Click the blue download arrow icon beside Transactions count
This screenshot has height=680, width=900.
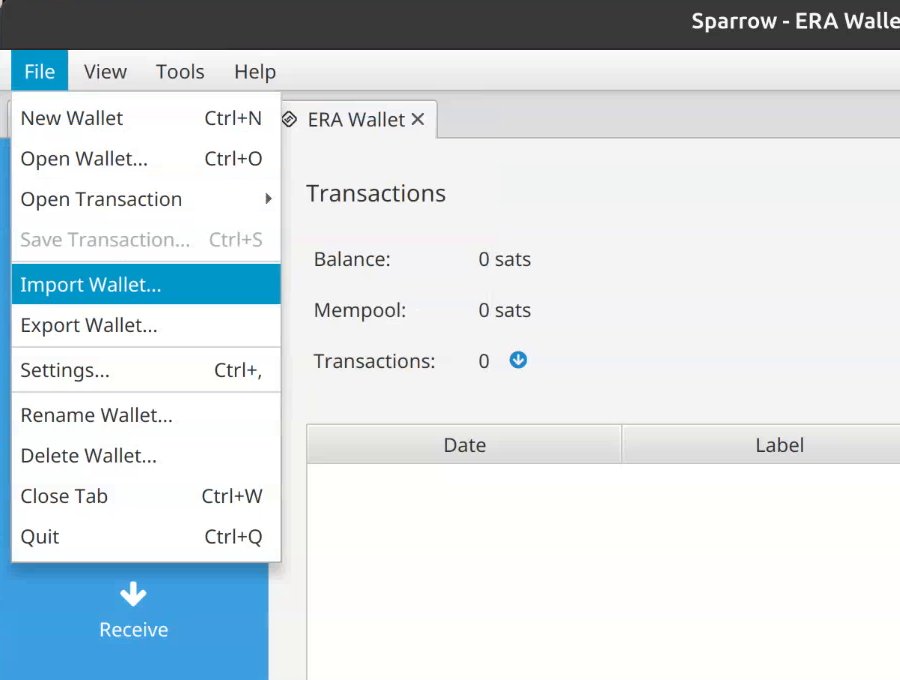[518, 360]
